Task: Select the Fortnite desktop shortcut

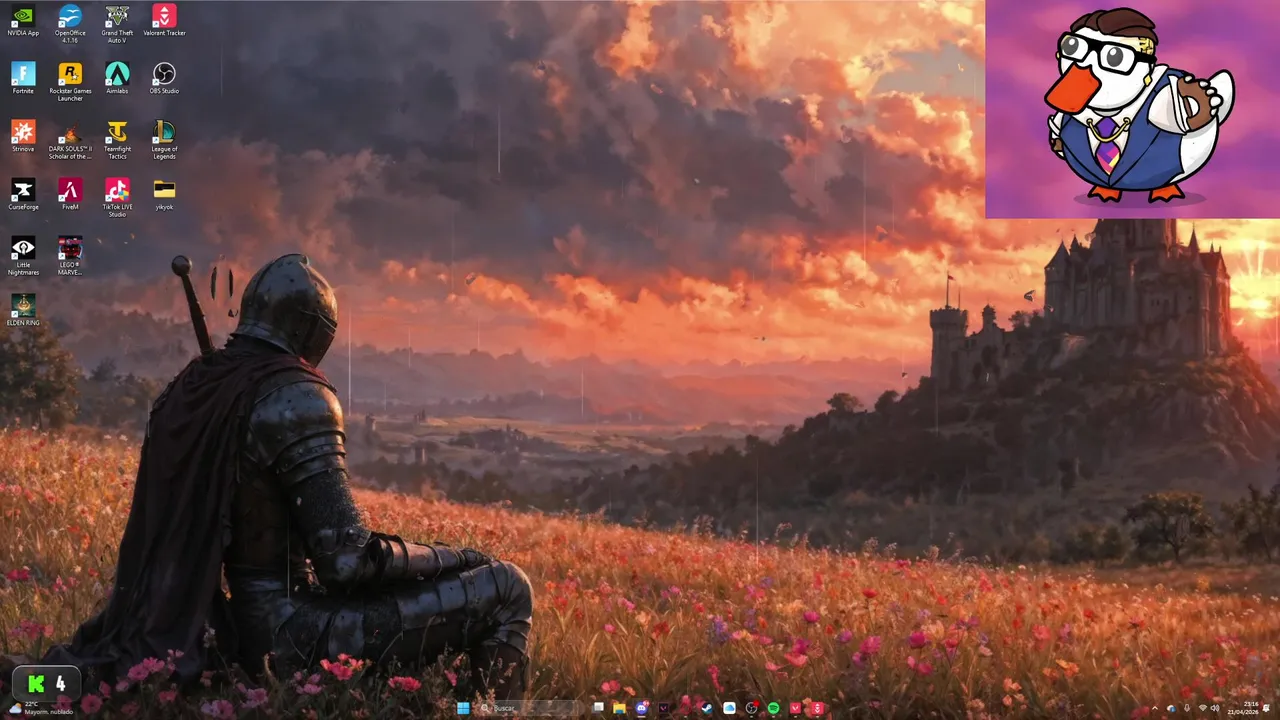Action: point(22,80)
